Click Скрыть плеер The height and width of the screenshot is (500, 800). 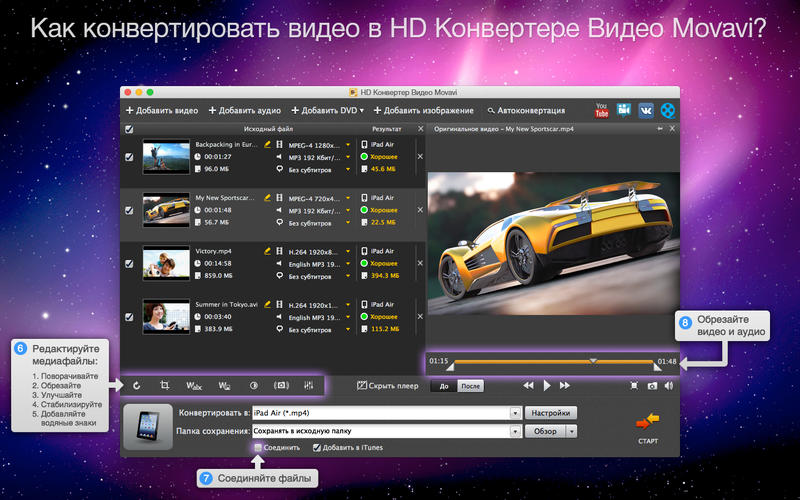388,386
